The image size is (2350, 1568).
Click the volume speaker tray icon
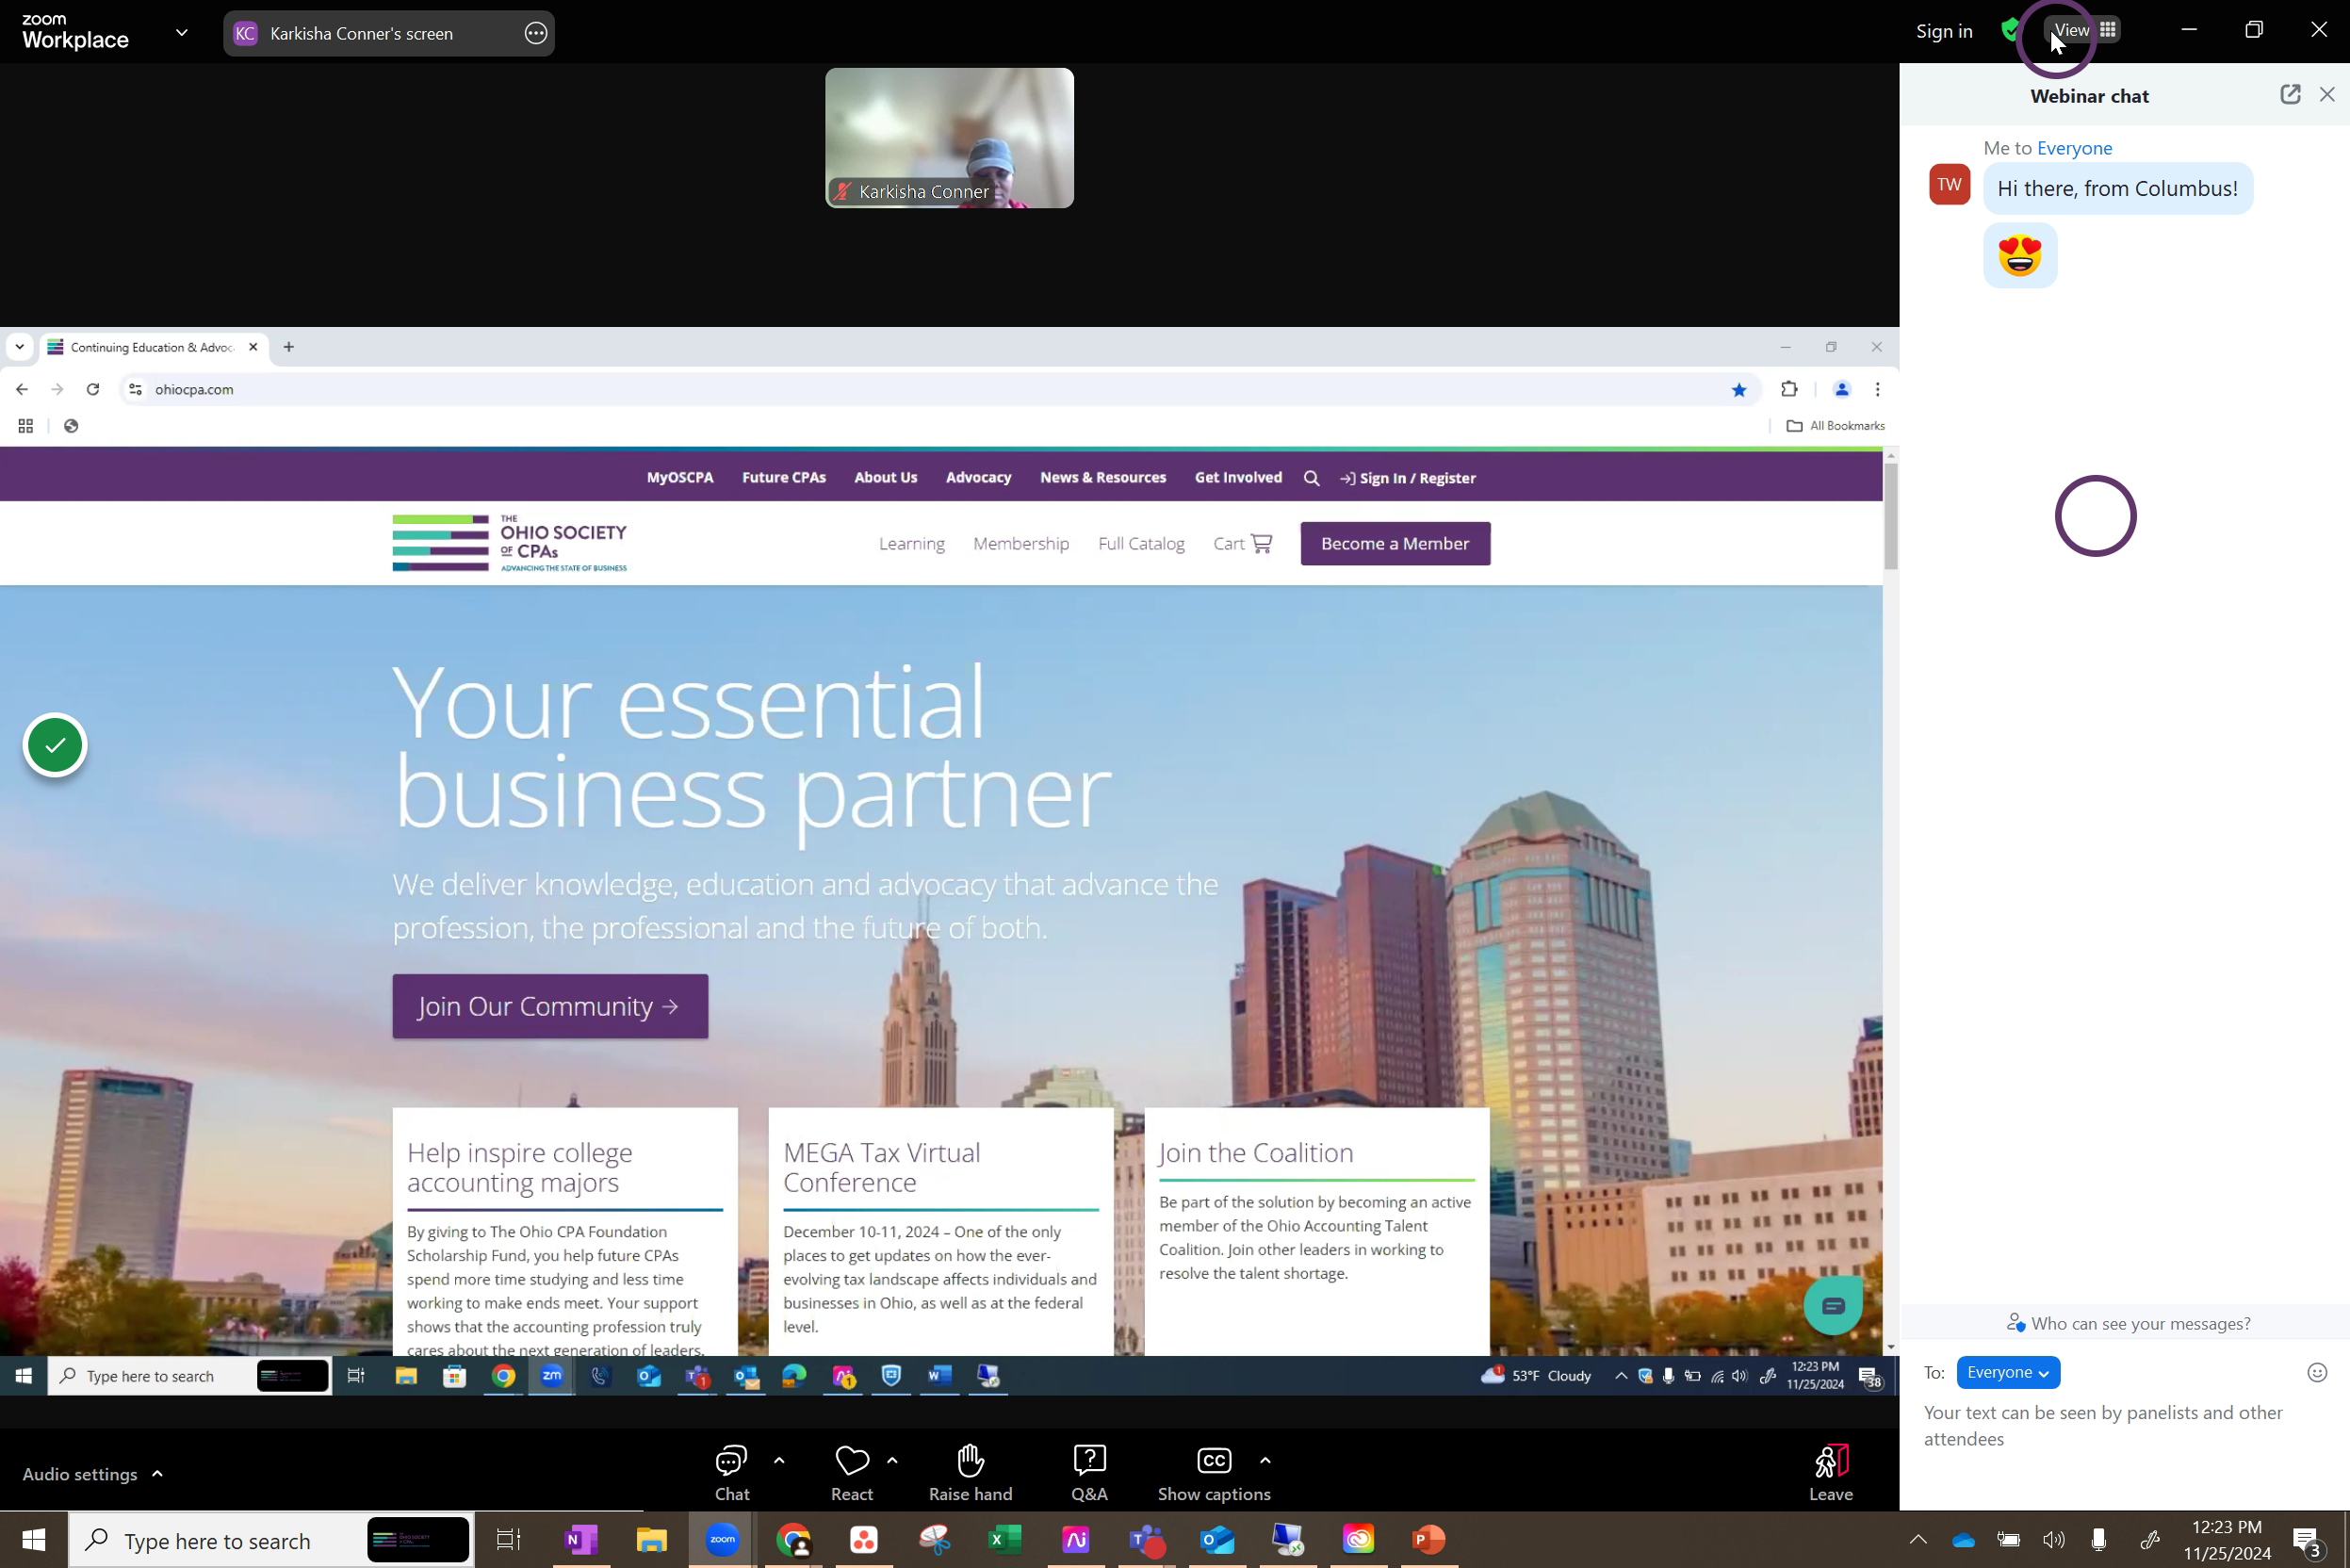pos(2053,1540)
